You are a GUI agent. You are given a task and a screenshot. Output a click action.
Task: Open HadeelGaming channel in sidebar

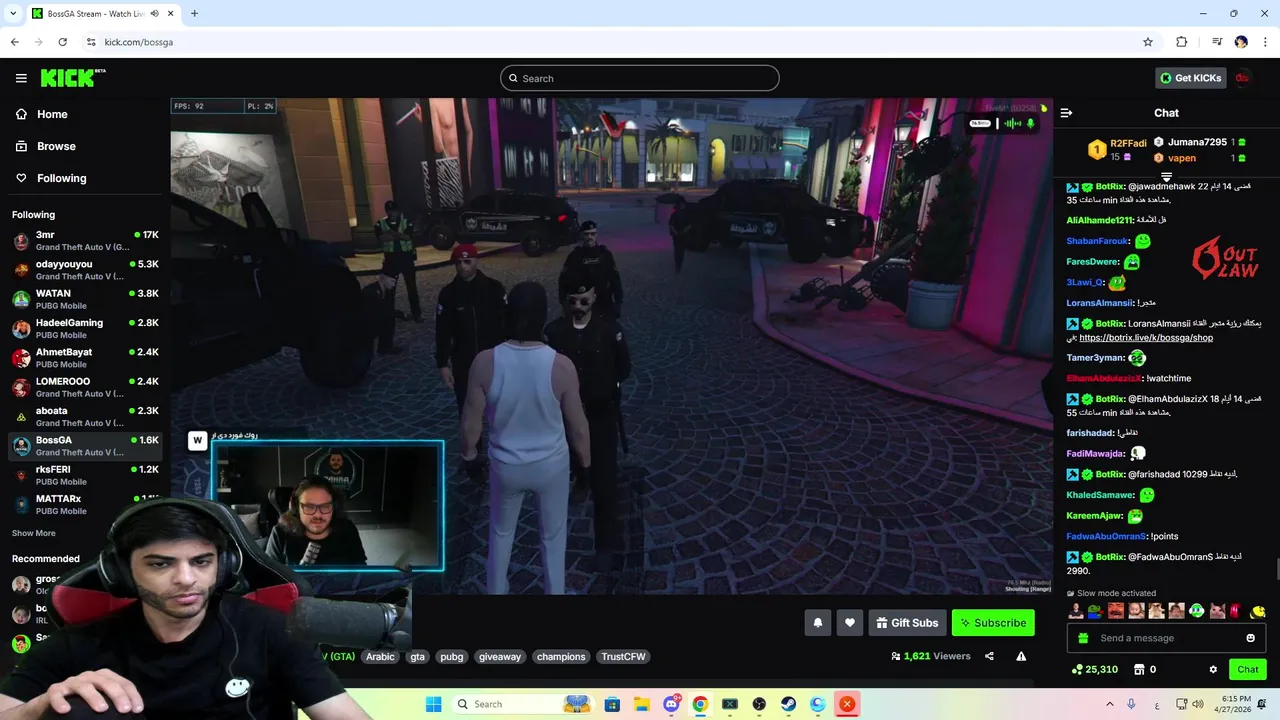click(x=85, y=329)
